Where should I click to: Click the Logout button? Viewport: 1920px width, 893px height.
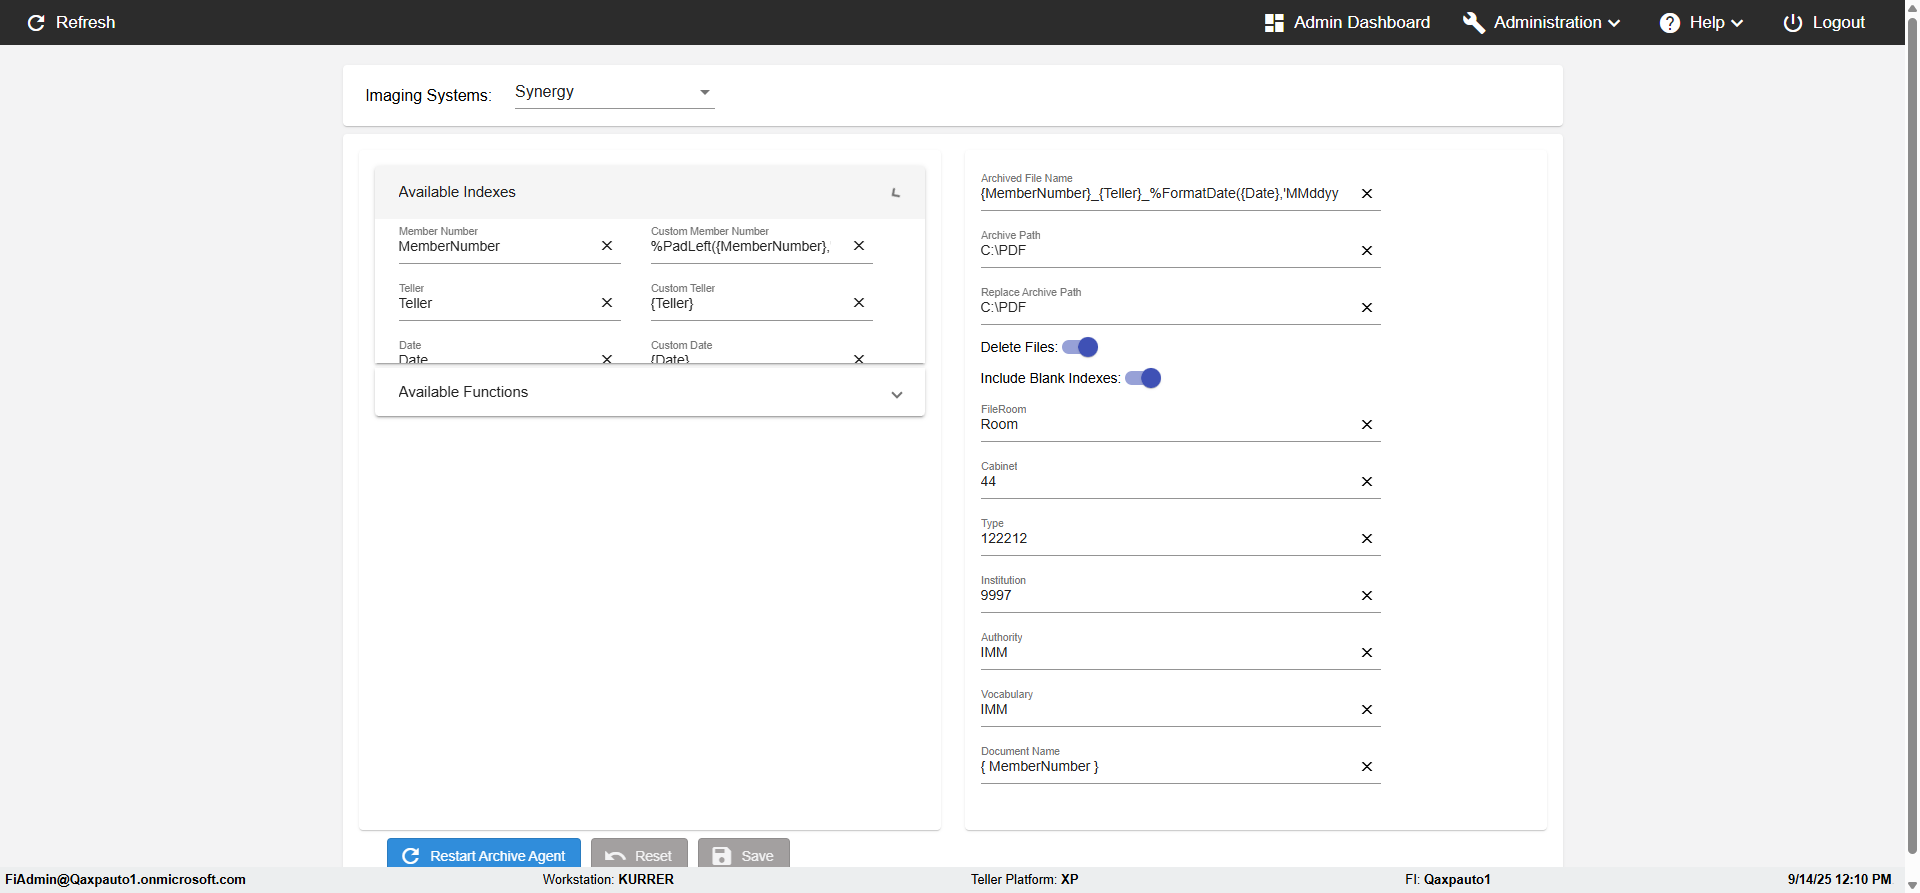pyautogui.click(x=1824, y=23)
